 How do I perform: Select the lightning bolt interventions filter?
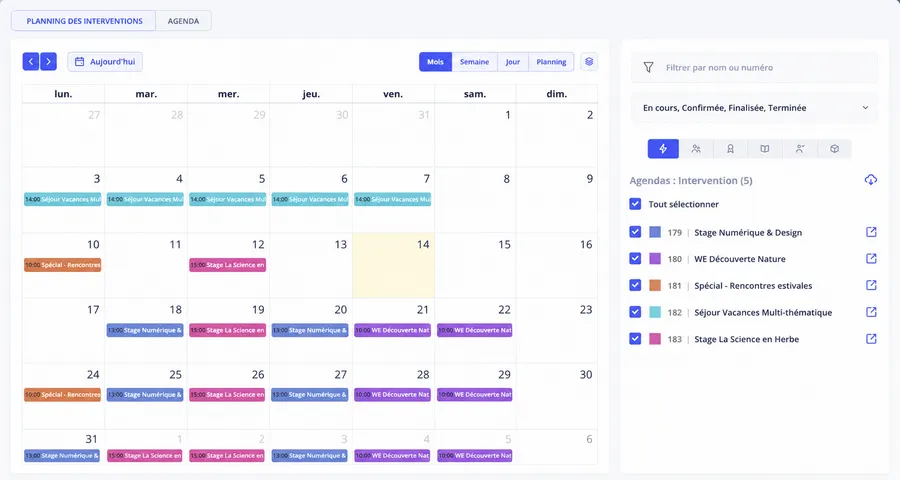click(x=663, y=149)
